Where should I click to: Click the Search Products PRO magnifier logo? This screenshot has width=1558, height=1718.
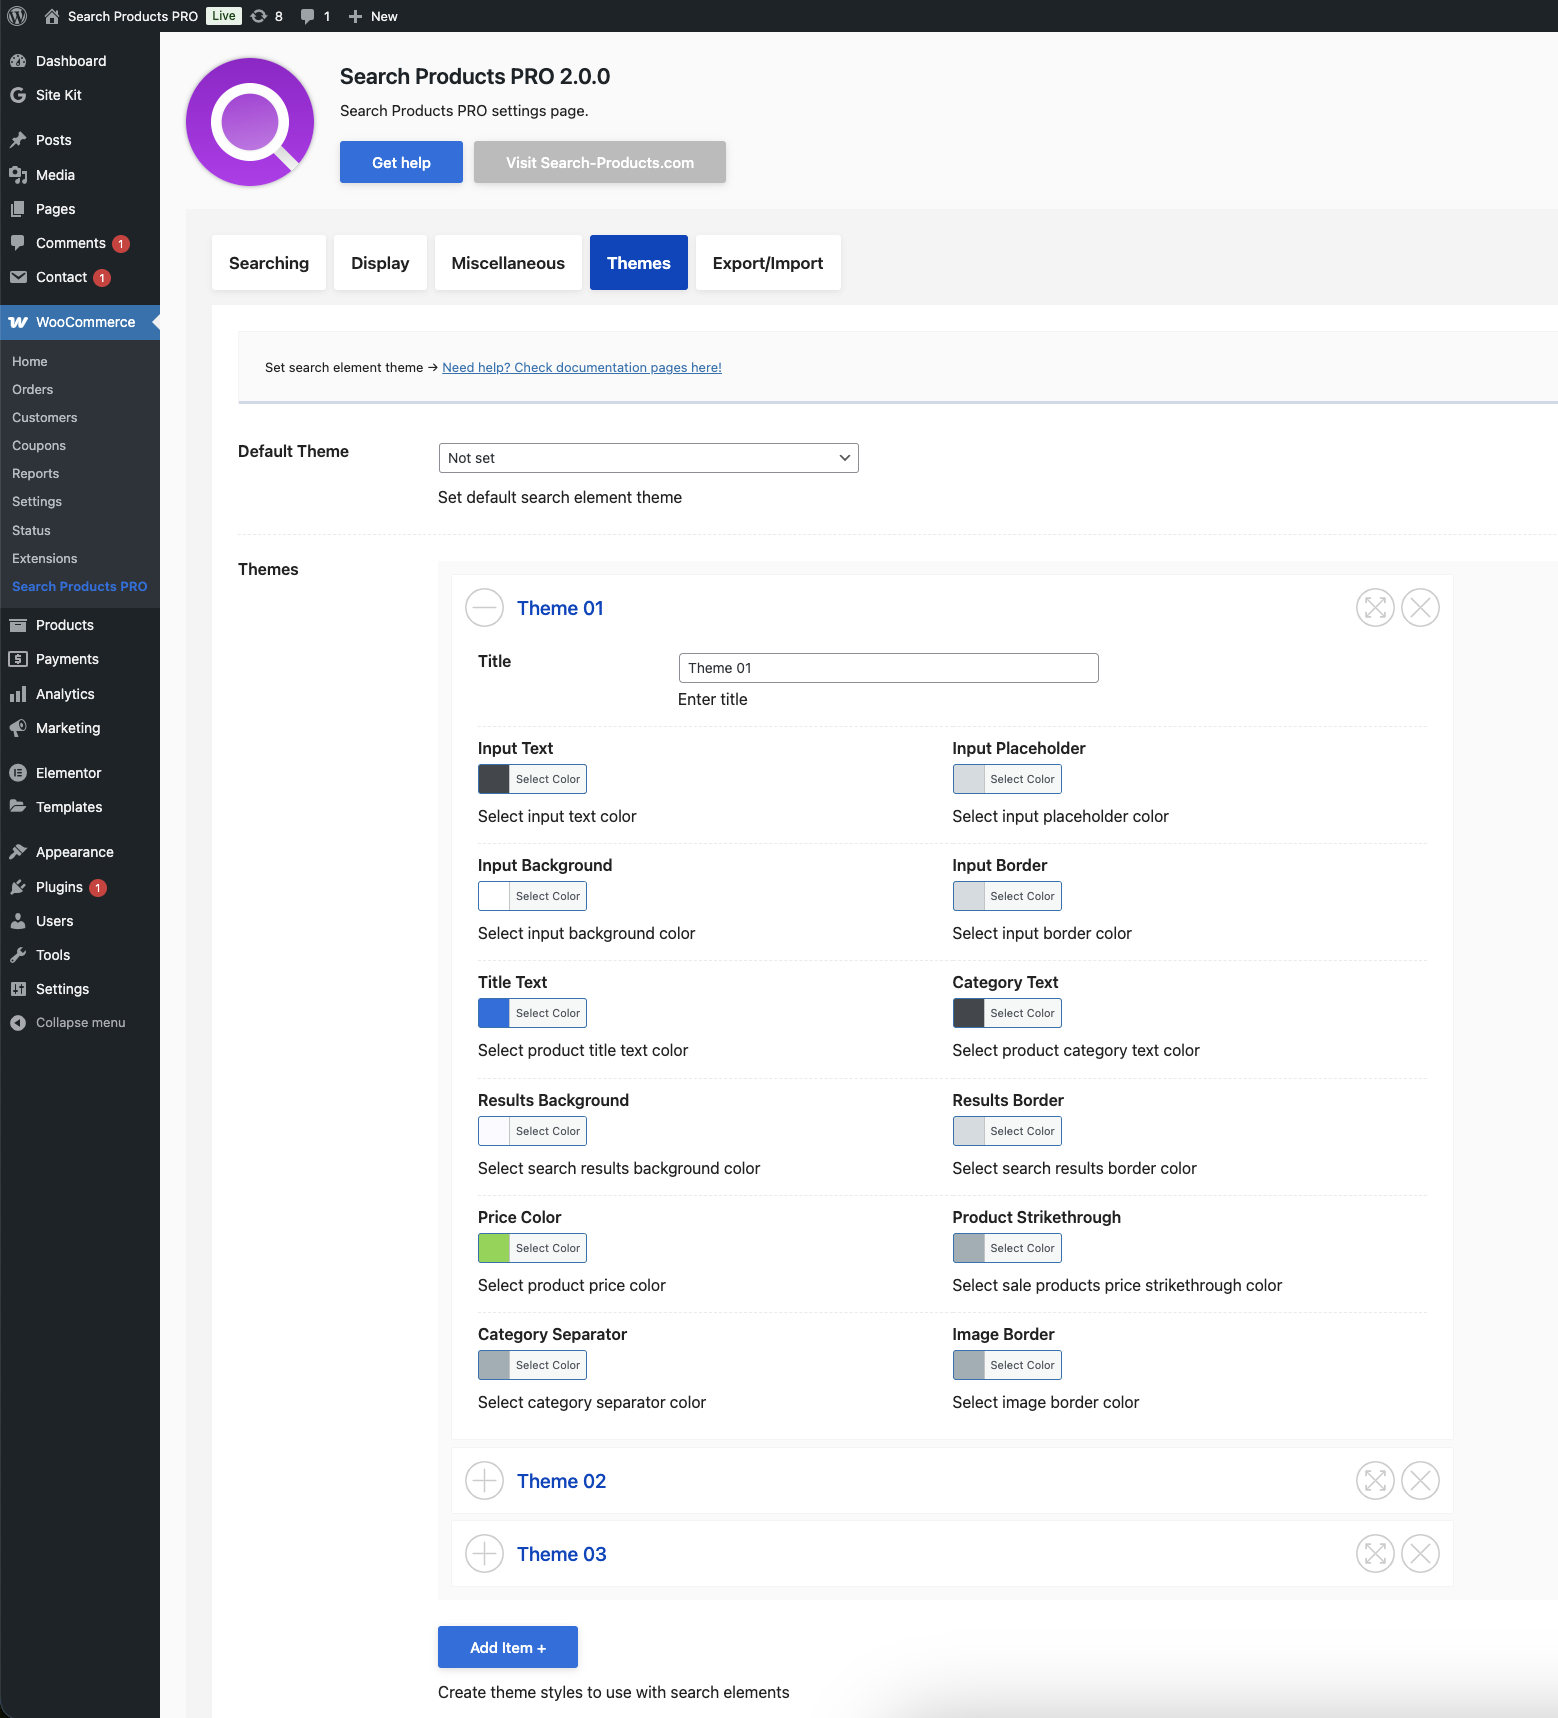point(250,122)
